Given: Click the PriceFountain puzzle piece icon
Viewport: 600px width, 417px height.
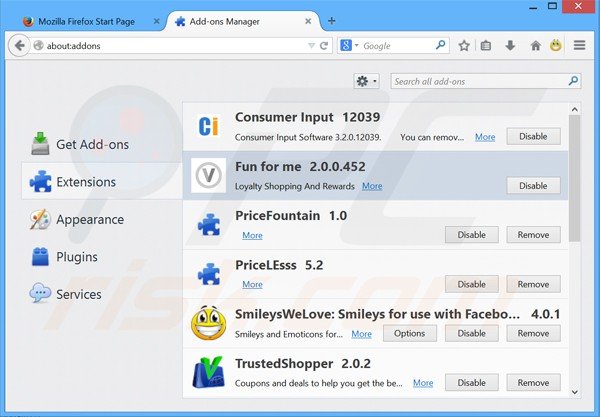Looking at the screenshot, I should tap(209, 225).
